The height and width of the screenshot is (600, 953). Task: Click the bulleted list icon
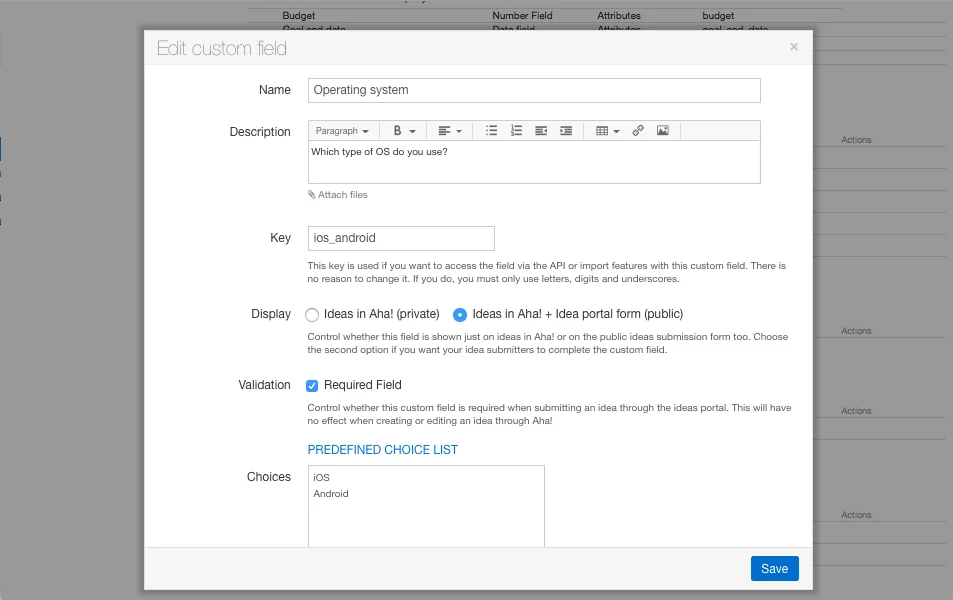pyautogui.click(x=491, y=131)
